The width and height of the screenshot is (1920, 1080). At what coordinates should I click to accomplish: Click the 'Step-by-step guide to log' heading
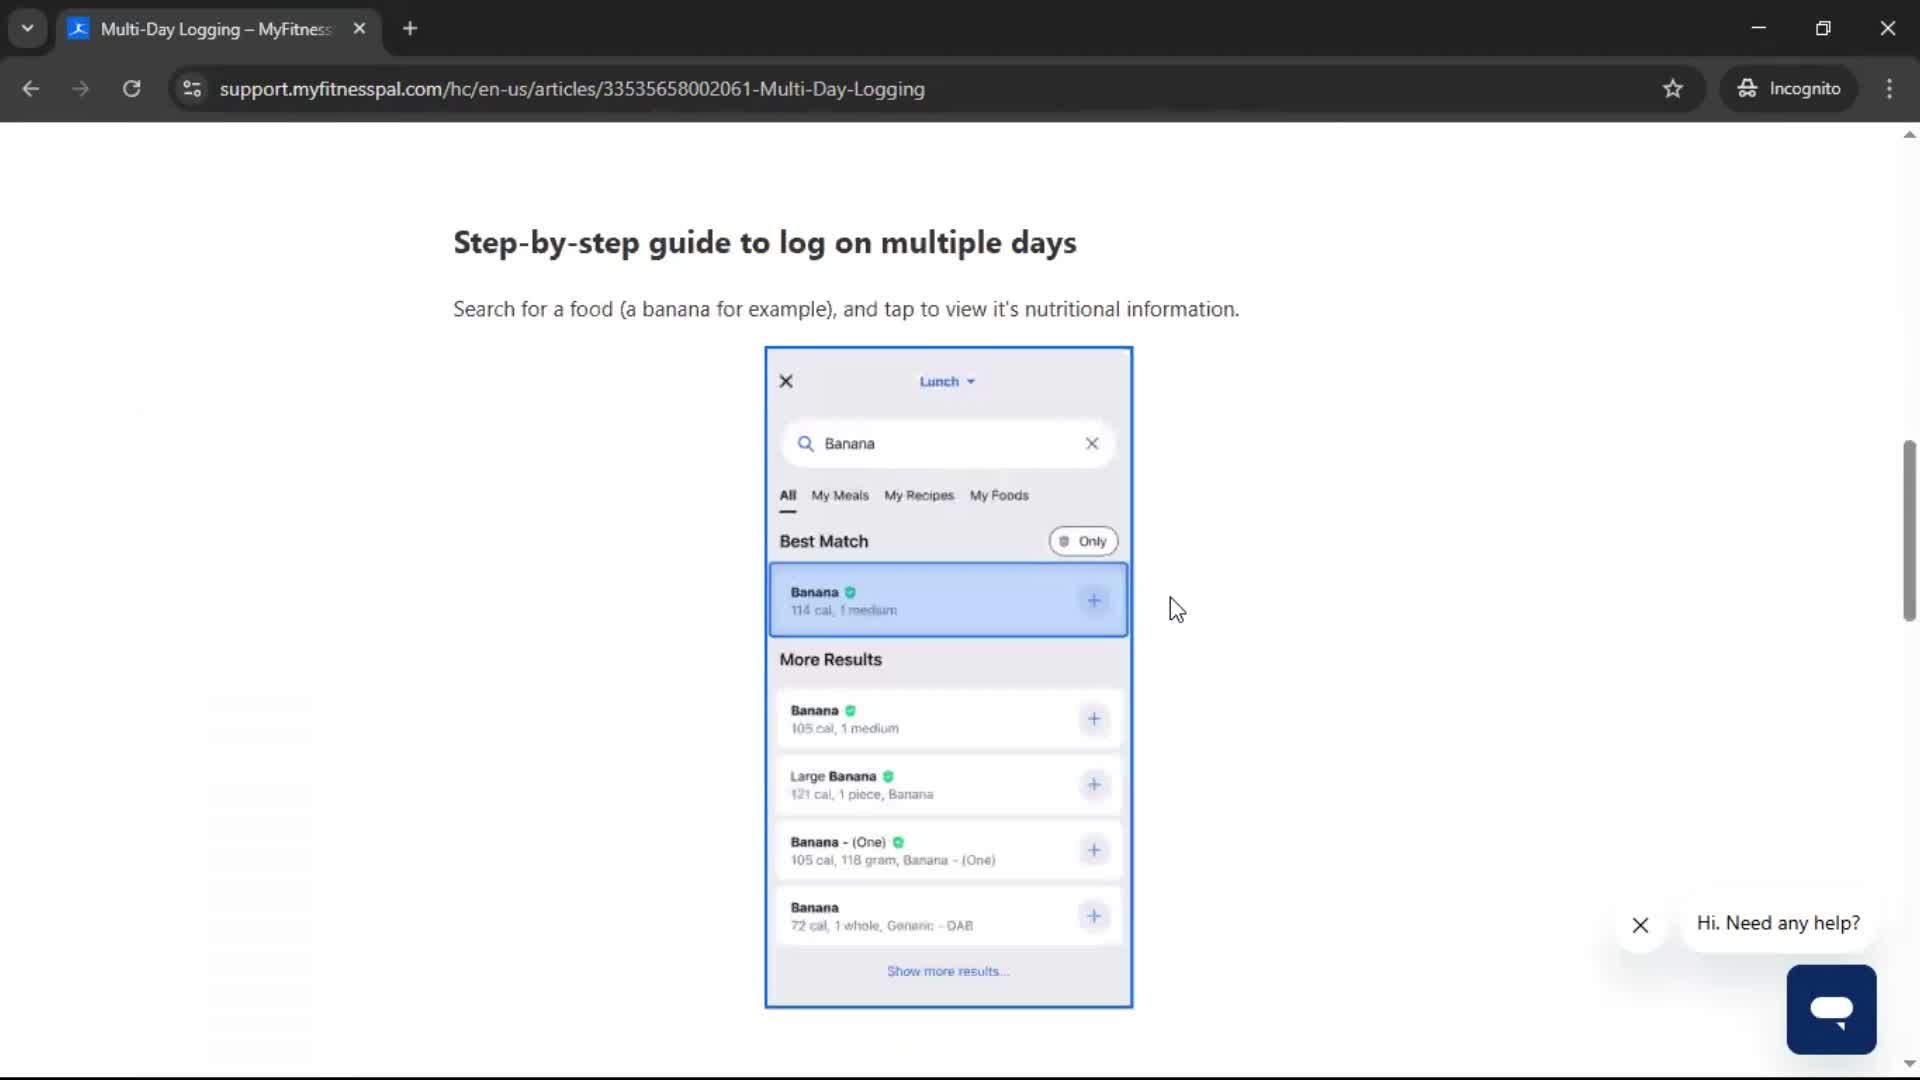pos(765,243)
